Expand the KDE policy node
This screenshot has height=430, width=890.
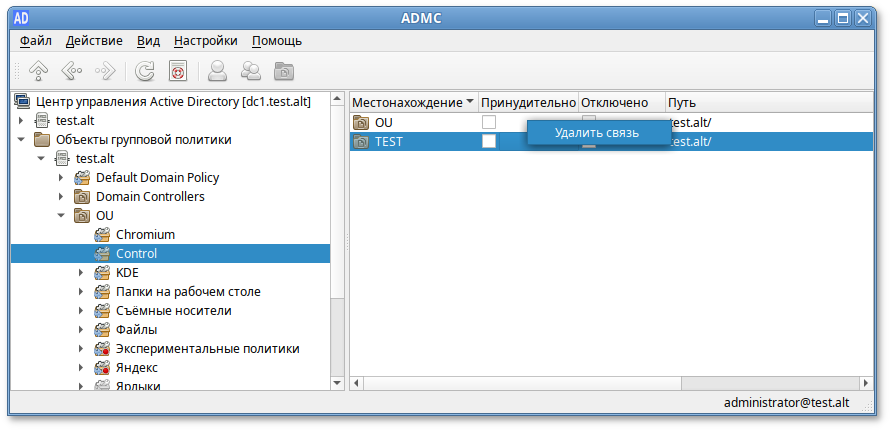tap(81, 273)
